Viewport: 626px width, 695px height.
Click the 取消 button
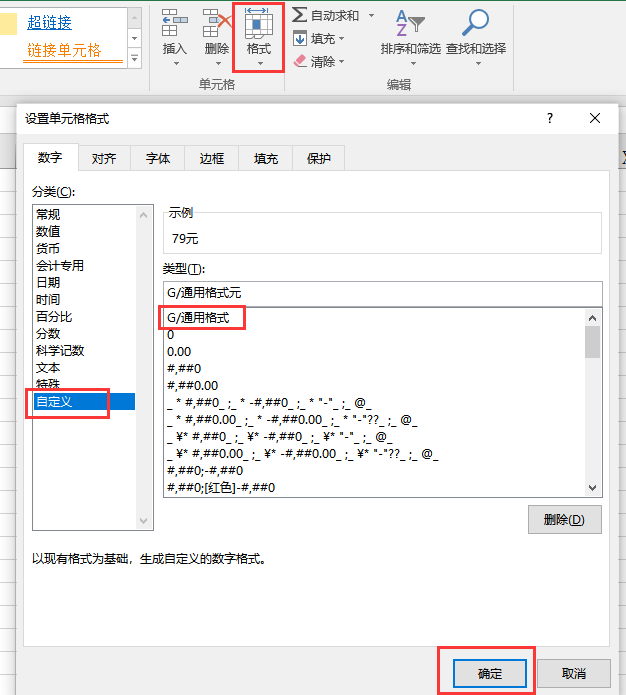[x=574, y=674]
